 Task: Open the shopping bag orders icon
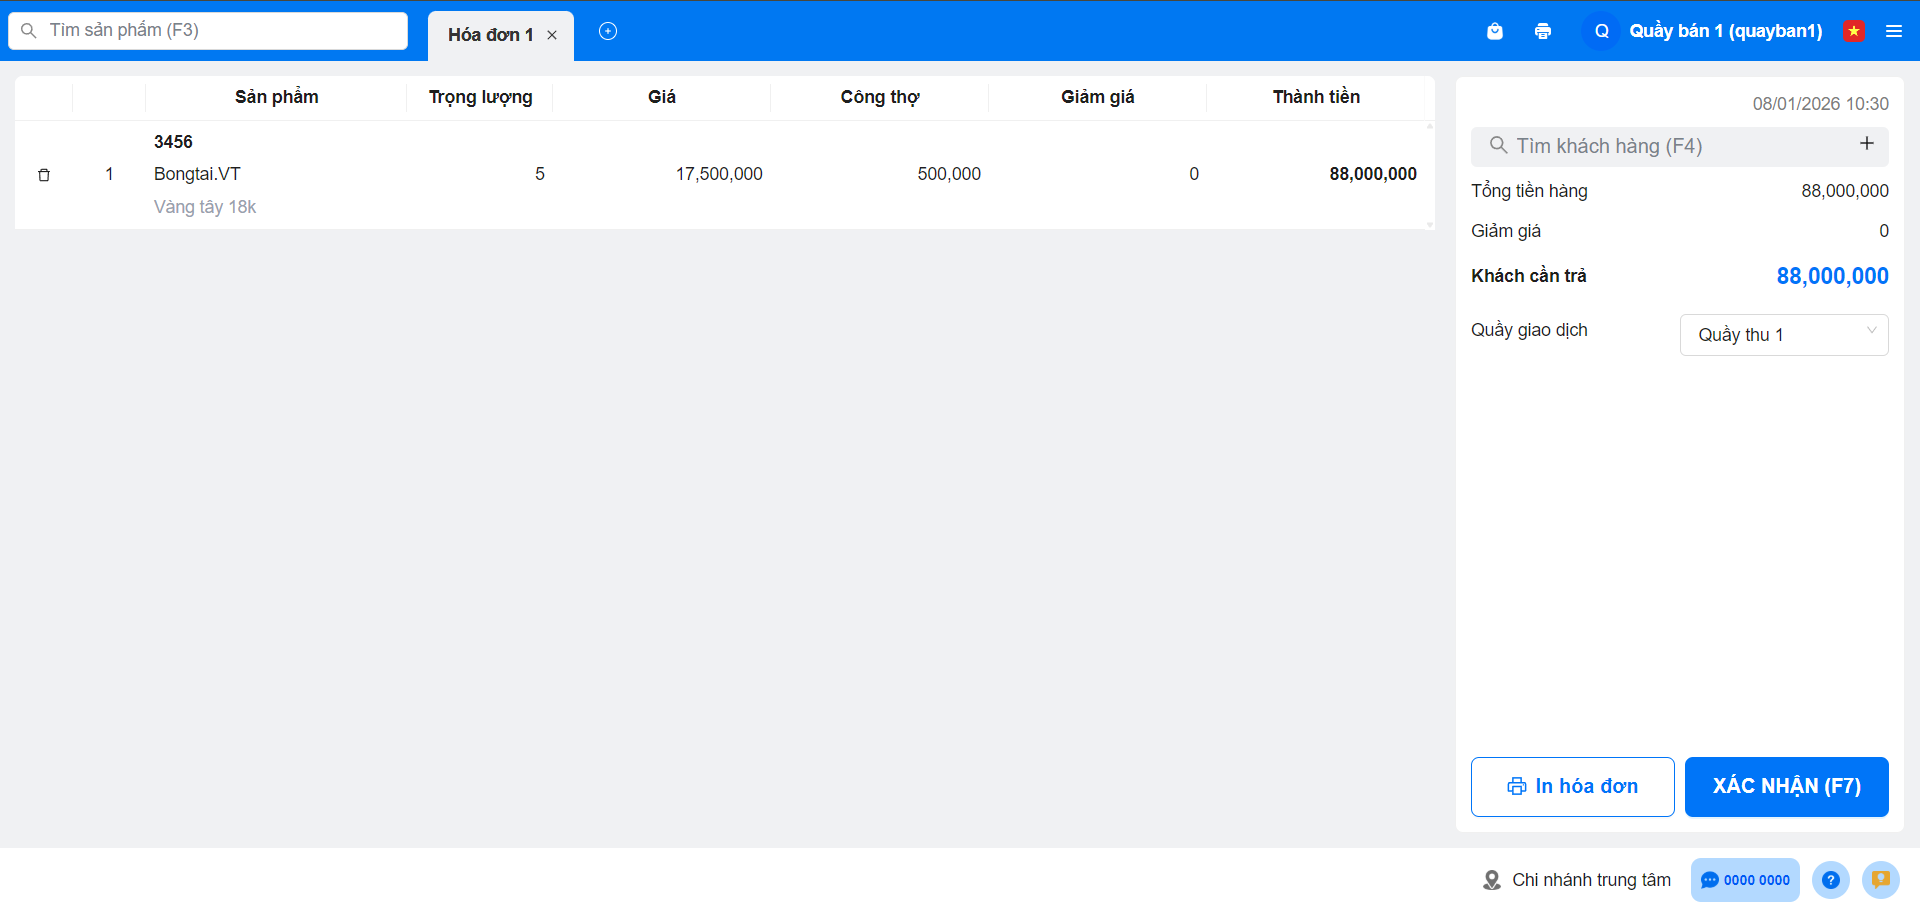click(x=1495, y=32)
